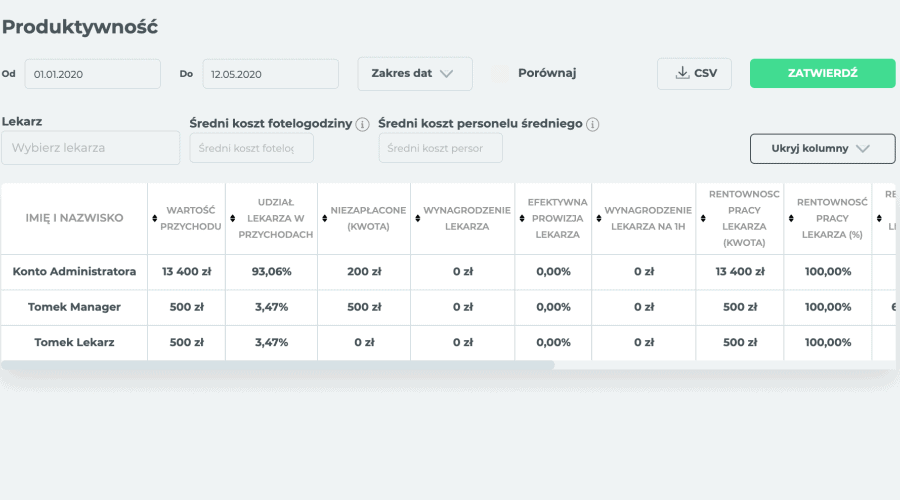
Task: Sort by Wynagrodzenie lekarza na 1h
Action: click(x=598, y=218)
